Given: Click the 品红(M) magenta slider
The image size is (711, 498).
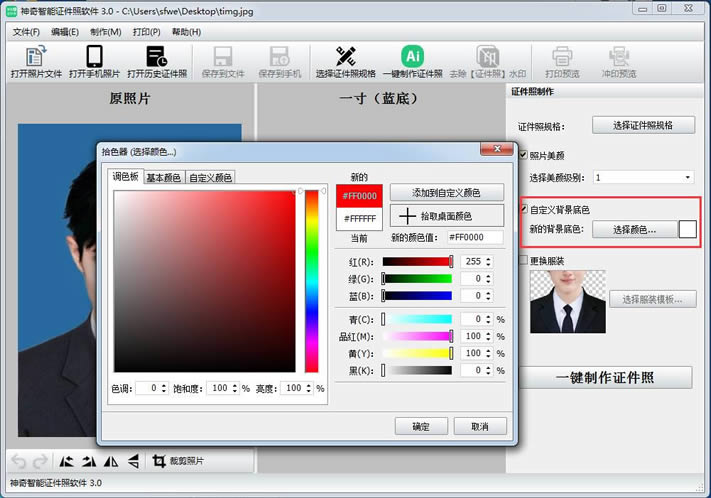Looking at the screenshot, I should [x=418, y=336].
